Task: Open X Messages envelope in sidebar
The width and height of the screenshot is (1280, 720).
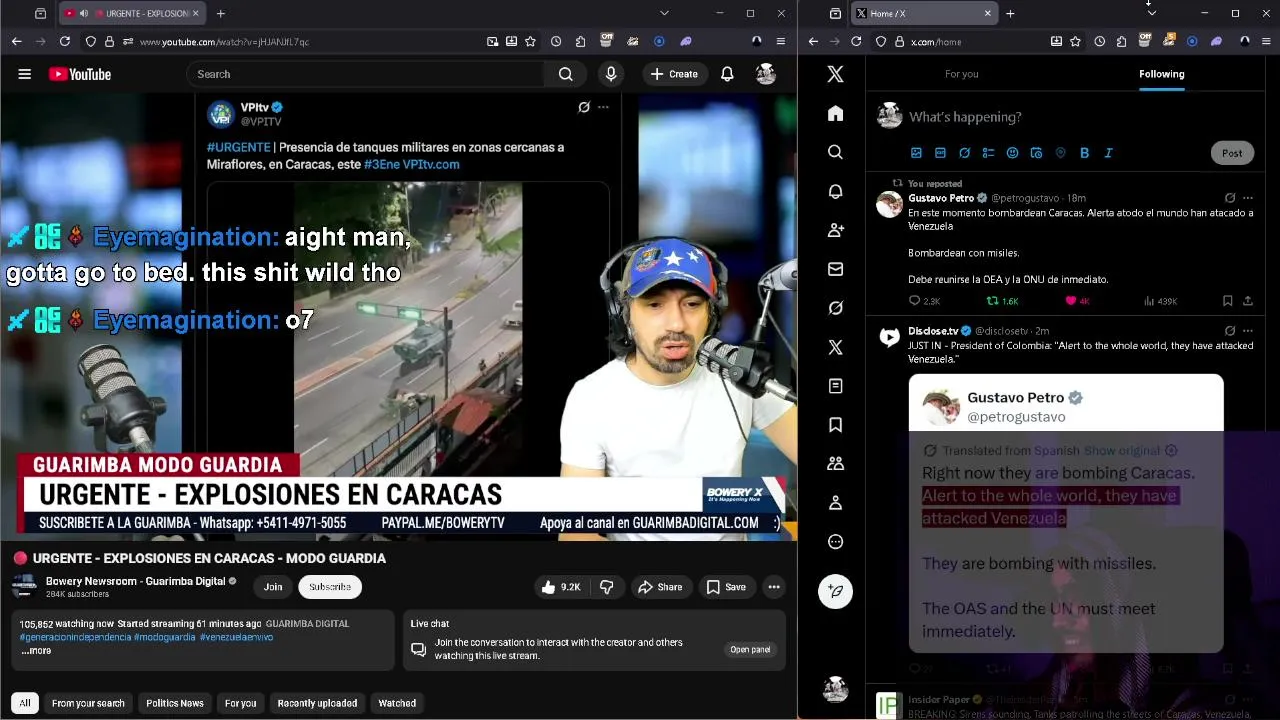Action: pyautogui.click(x=835, y=269)
